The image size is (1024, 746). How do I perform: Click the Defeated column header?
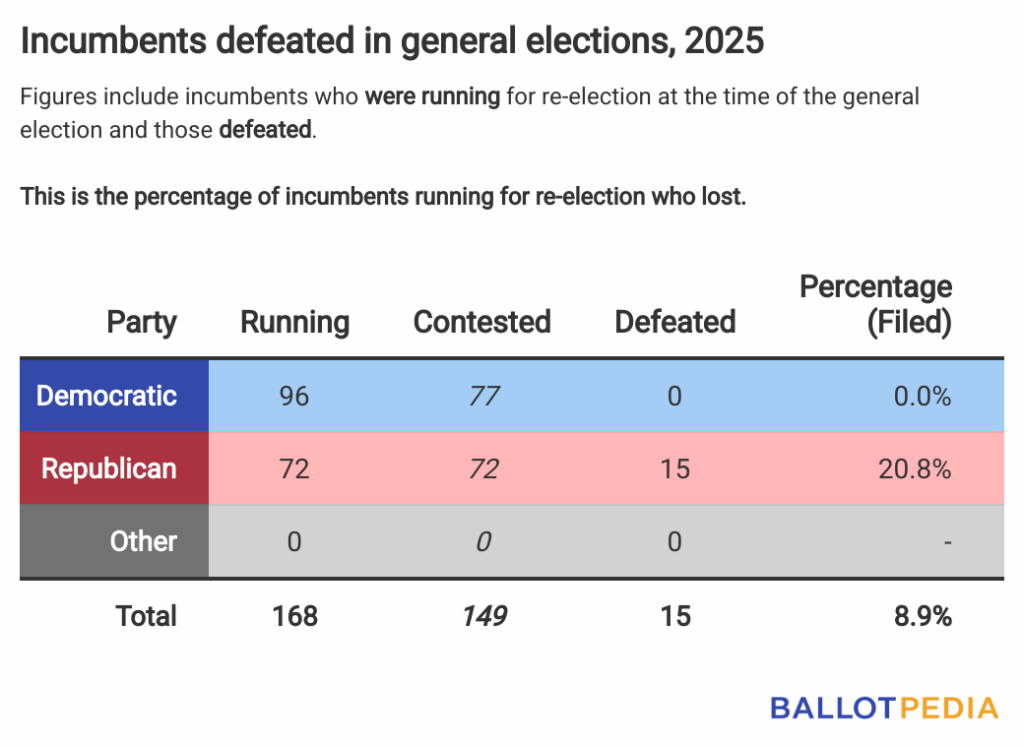(675, 322)
